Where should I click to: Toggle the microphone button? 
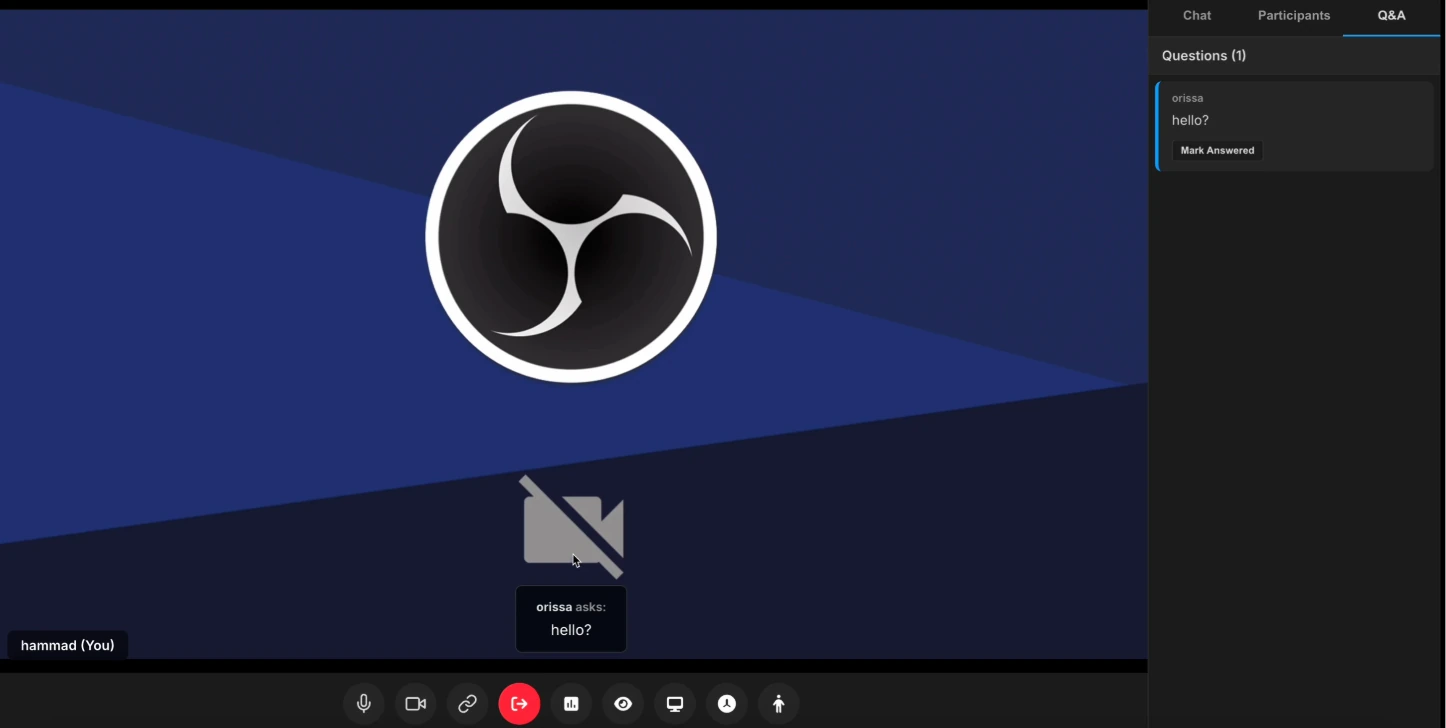(364, 704)
